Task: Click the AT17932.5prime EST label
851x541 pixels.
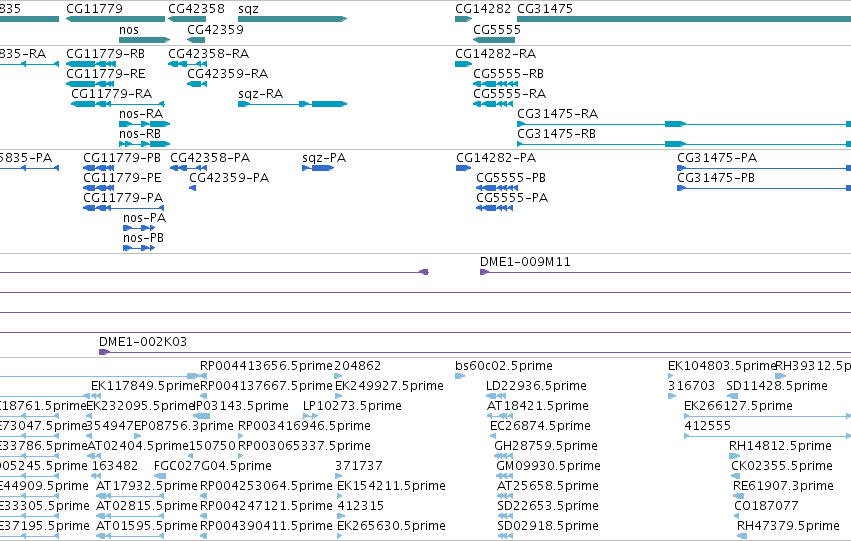Action: click(x=147, y=486)
